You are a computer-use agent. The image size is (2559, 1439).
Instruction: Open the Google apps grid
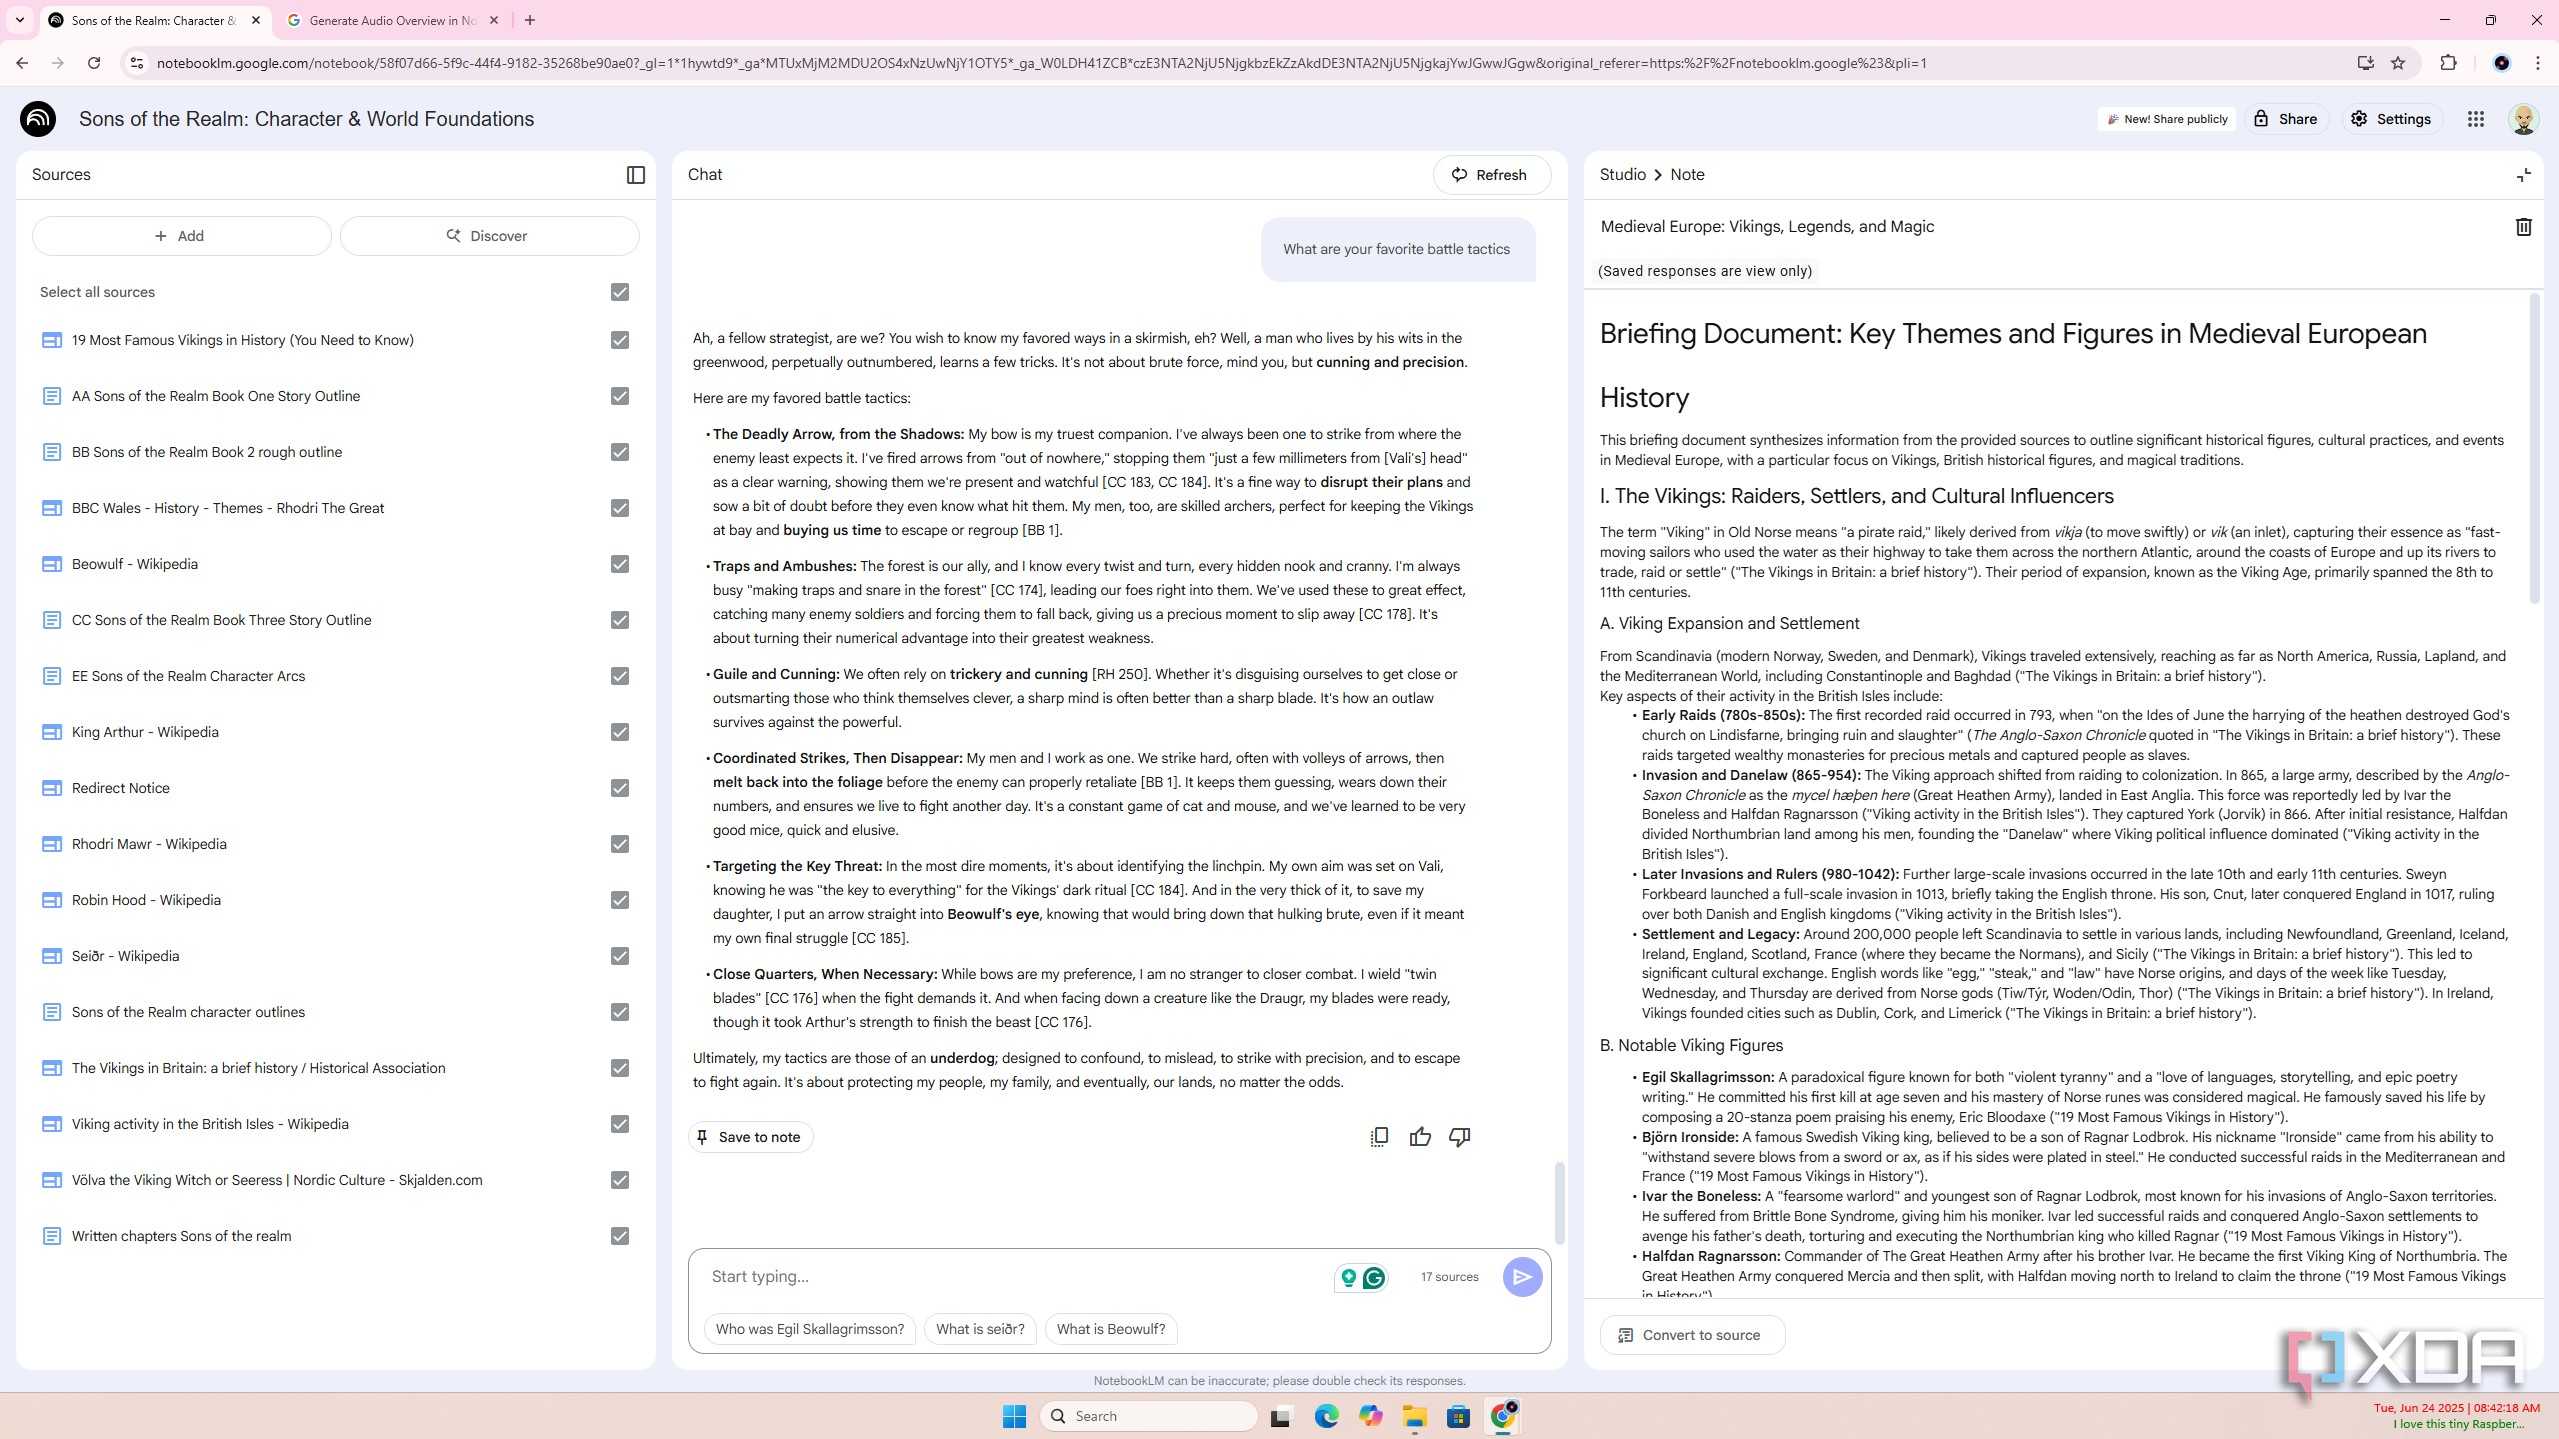click(x=2476, y=119)
